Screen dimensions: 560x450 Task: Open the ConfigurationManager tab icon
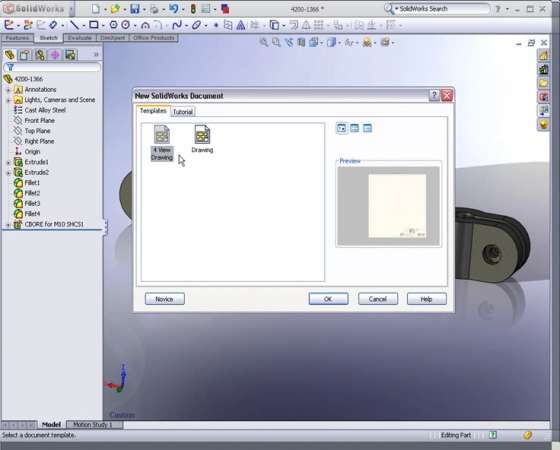coord(40,55)
